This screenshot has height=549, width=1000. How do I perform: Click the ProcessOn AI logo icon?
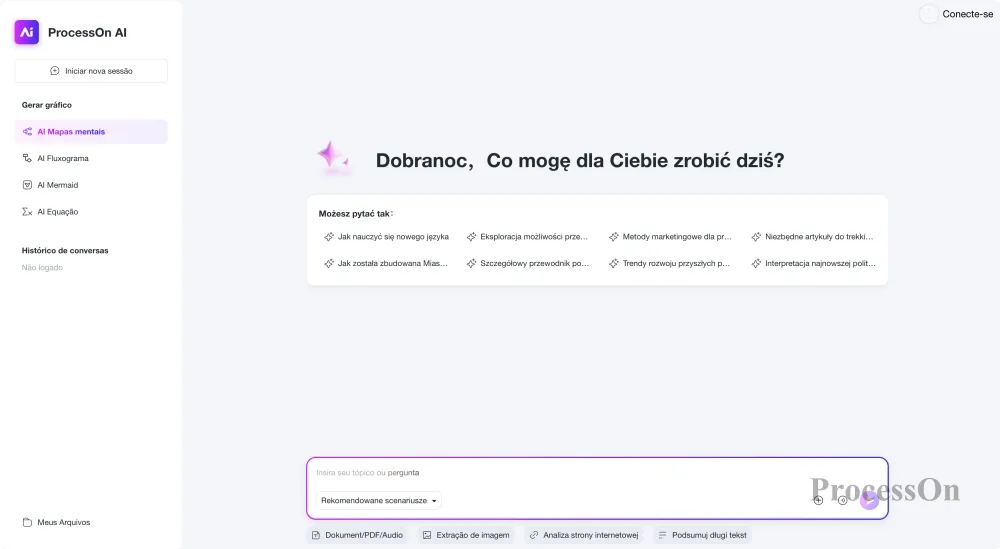coord(27,33)
